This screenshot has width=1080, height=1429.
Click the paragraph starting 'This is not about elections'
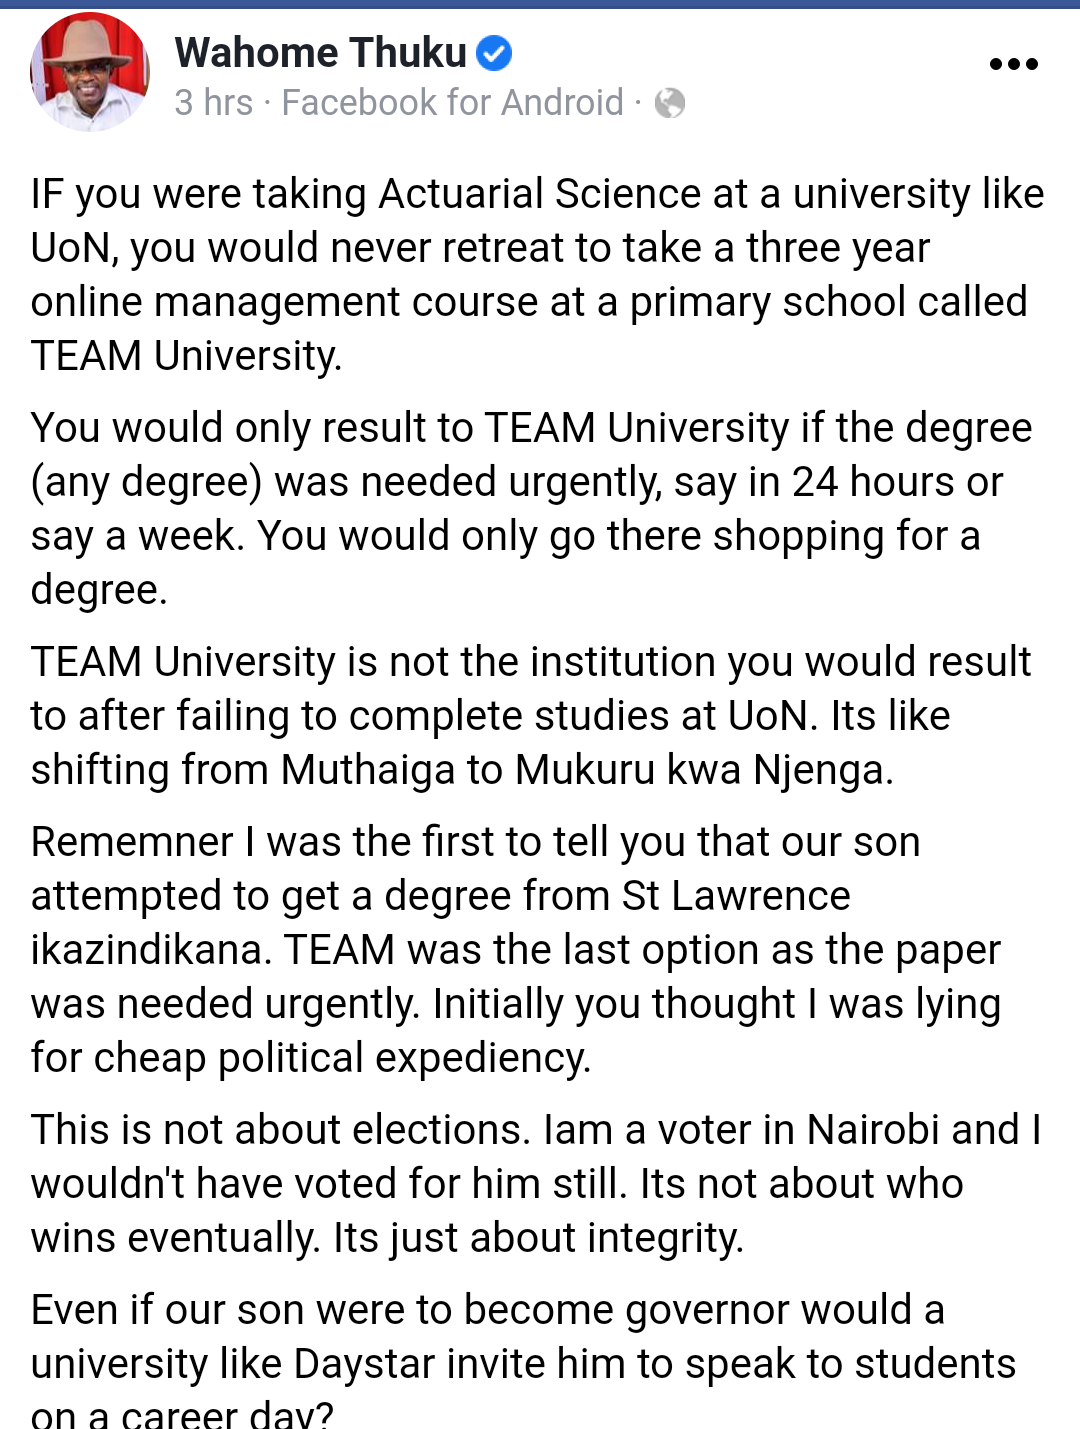(x=536, y=1184)
